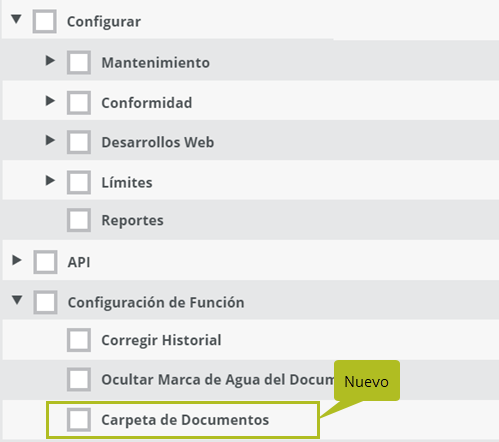Select the Reportes tree item label
The image size is (499, 442).
tap(132, 220)
